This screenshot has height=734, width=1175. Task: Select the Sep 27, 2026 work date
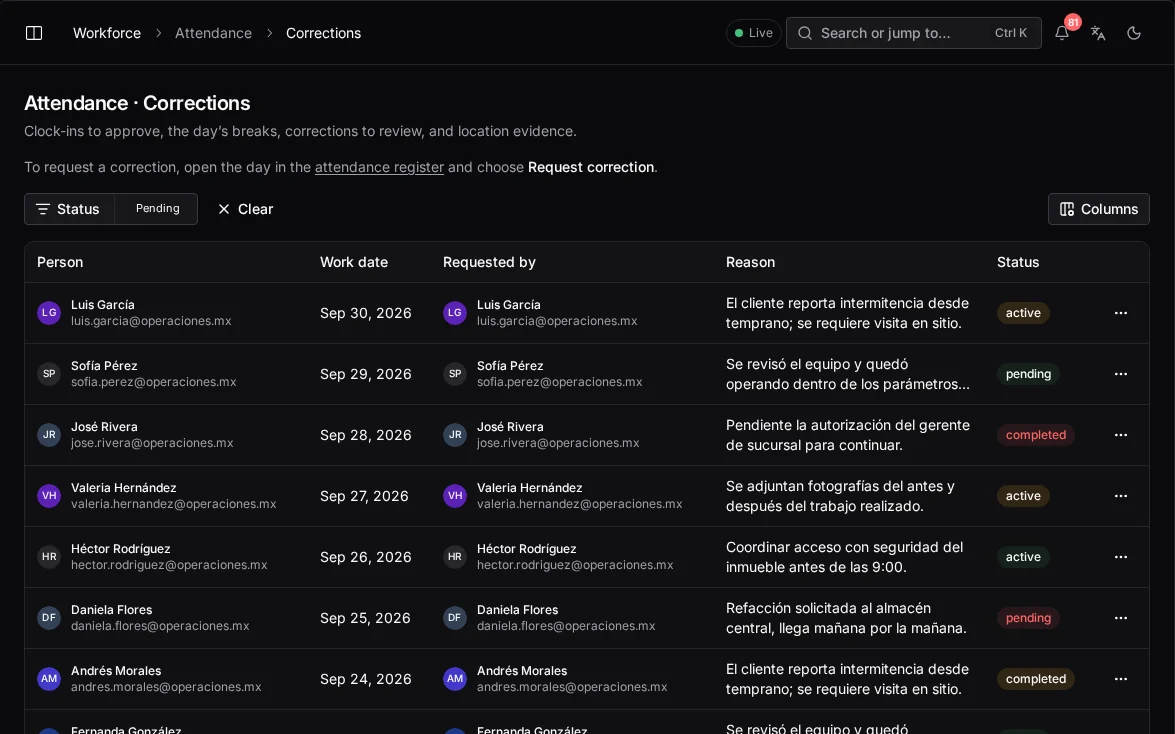pyautogui.click(x=364, y=496)
